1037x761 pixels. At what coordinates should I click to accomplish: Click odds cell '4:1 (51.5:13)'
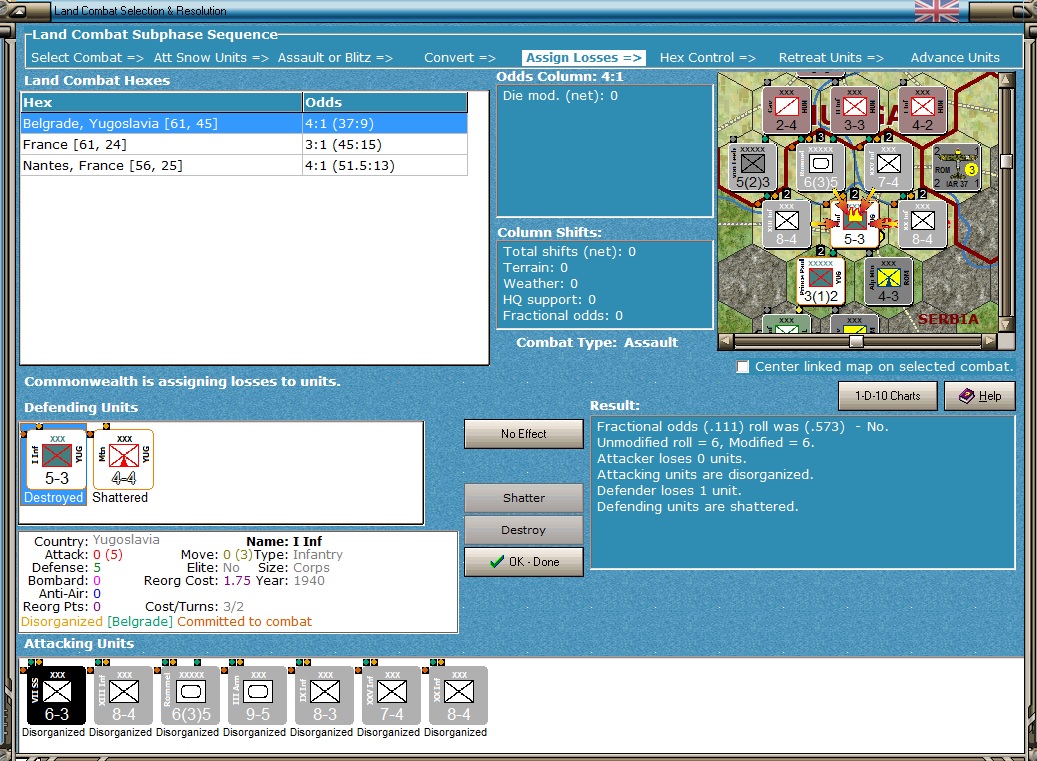(x=385, y=165)
